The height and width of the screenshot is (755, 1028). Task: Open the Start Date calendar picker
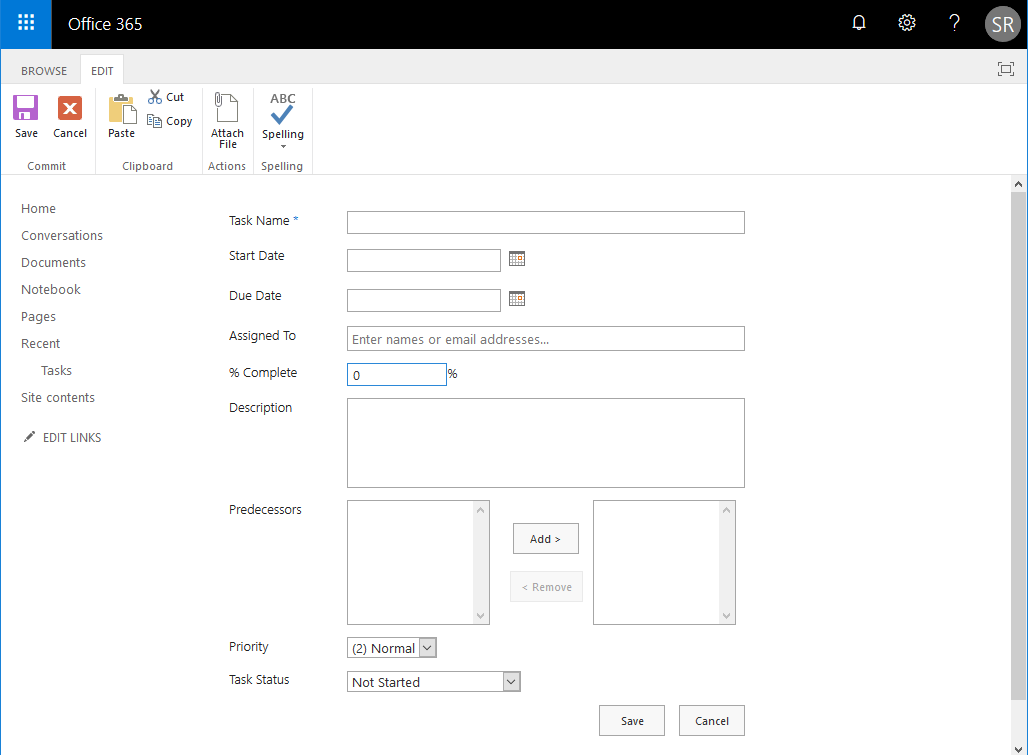click(517, 258)
